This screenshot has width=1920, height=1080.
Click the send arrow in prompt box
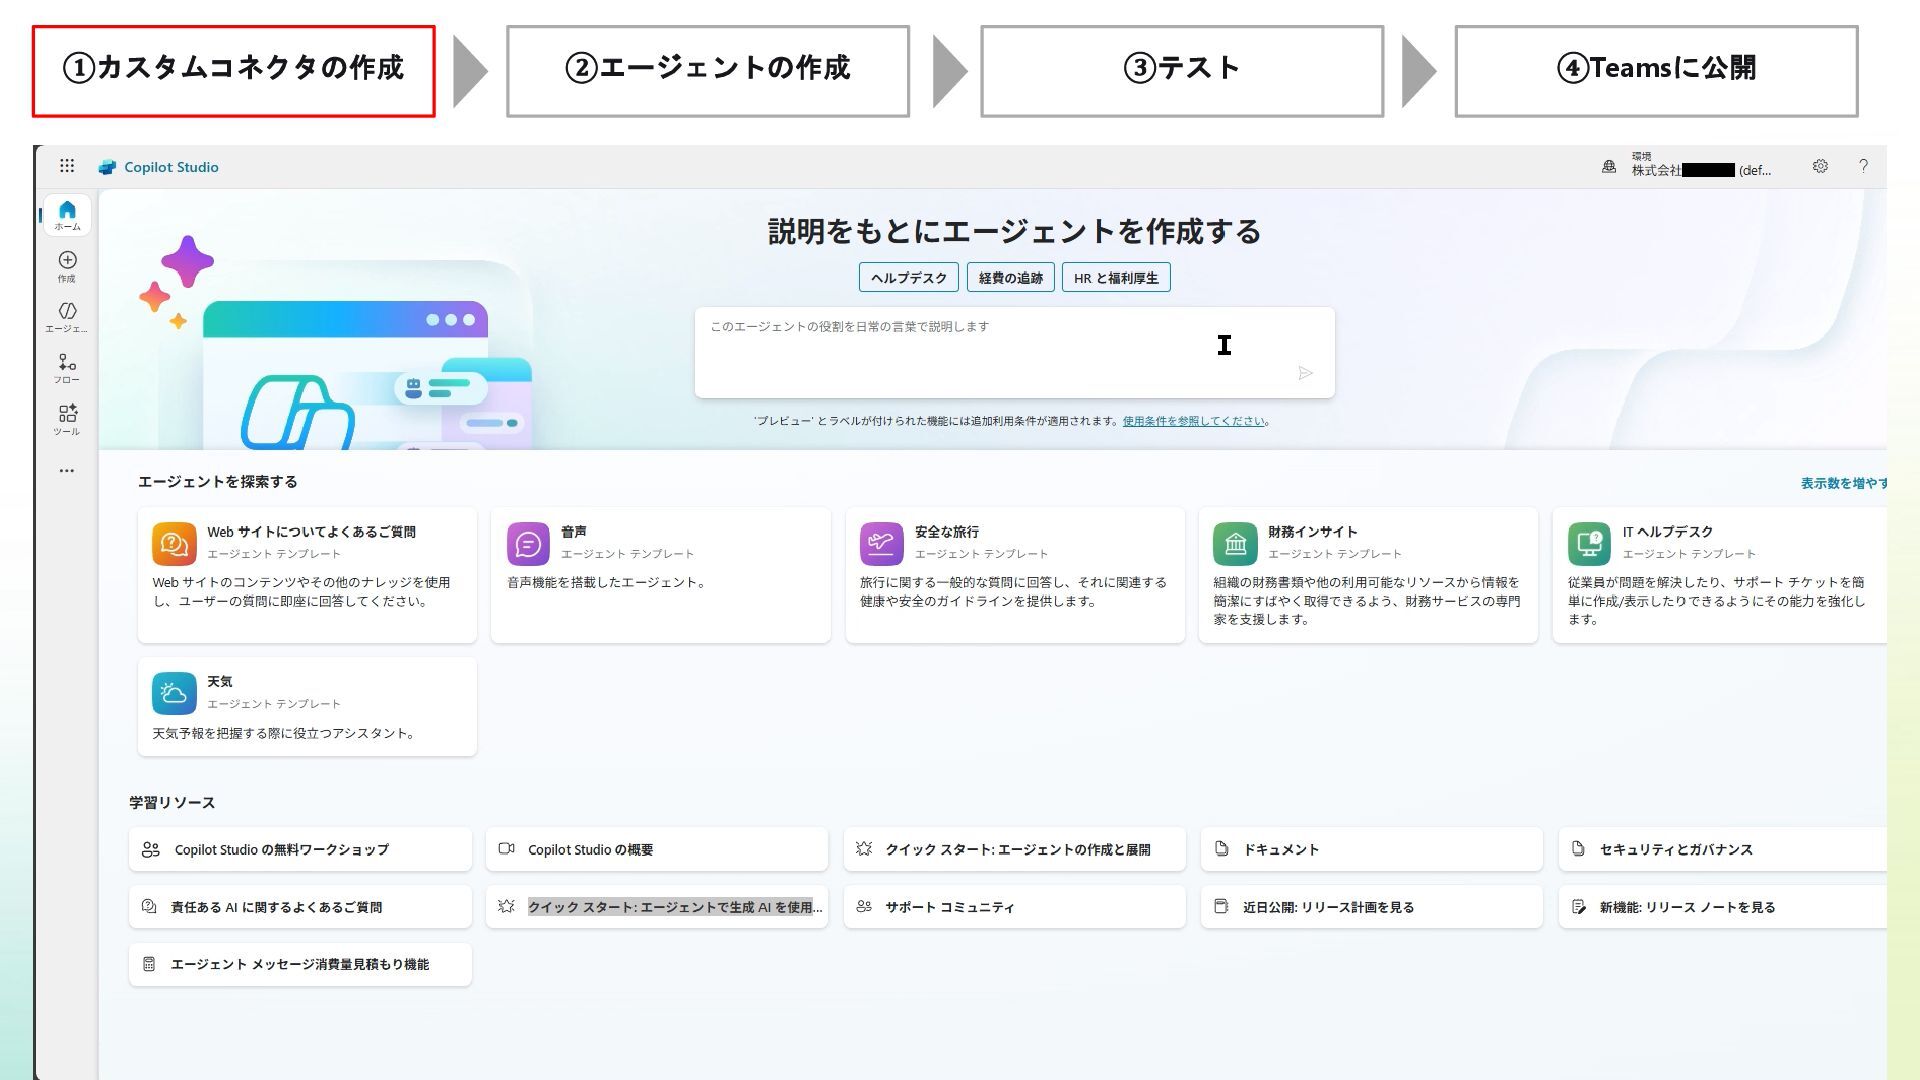tap(1305, 373)
